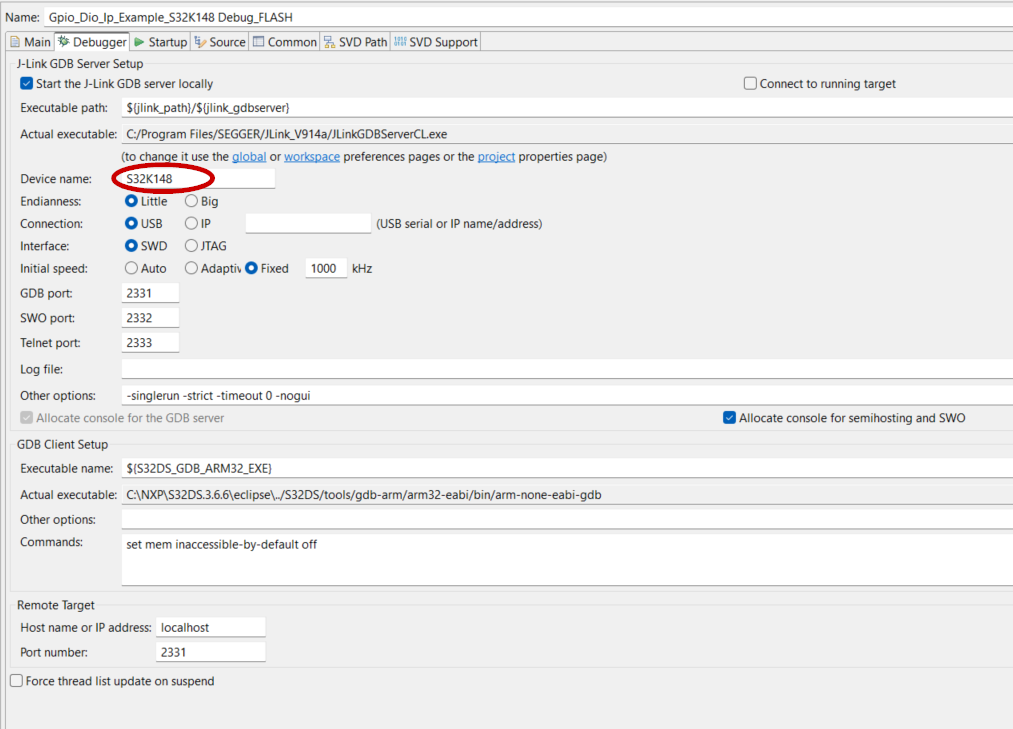Viewport: 1013px width, 729px height.
Task: Open the Startup tab
Action: (160, 42)
